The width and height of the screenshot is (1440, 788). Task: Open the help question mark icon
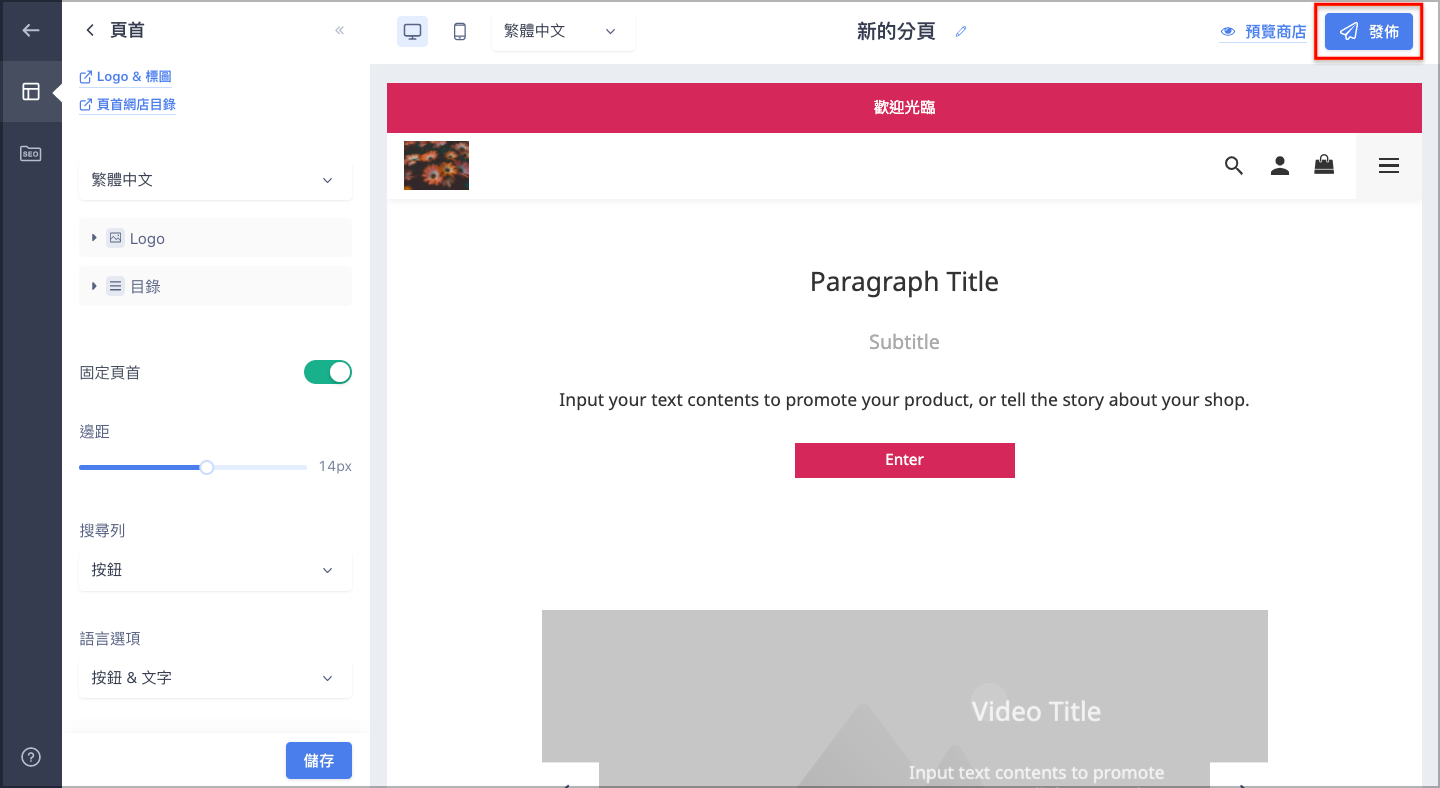tap(31, 756)
